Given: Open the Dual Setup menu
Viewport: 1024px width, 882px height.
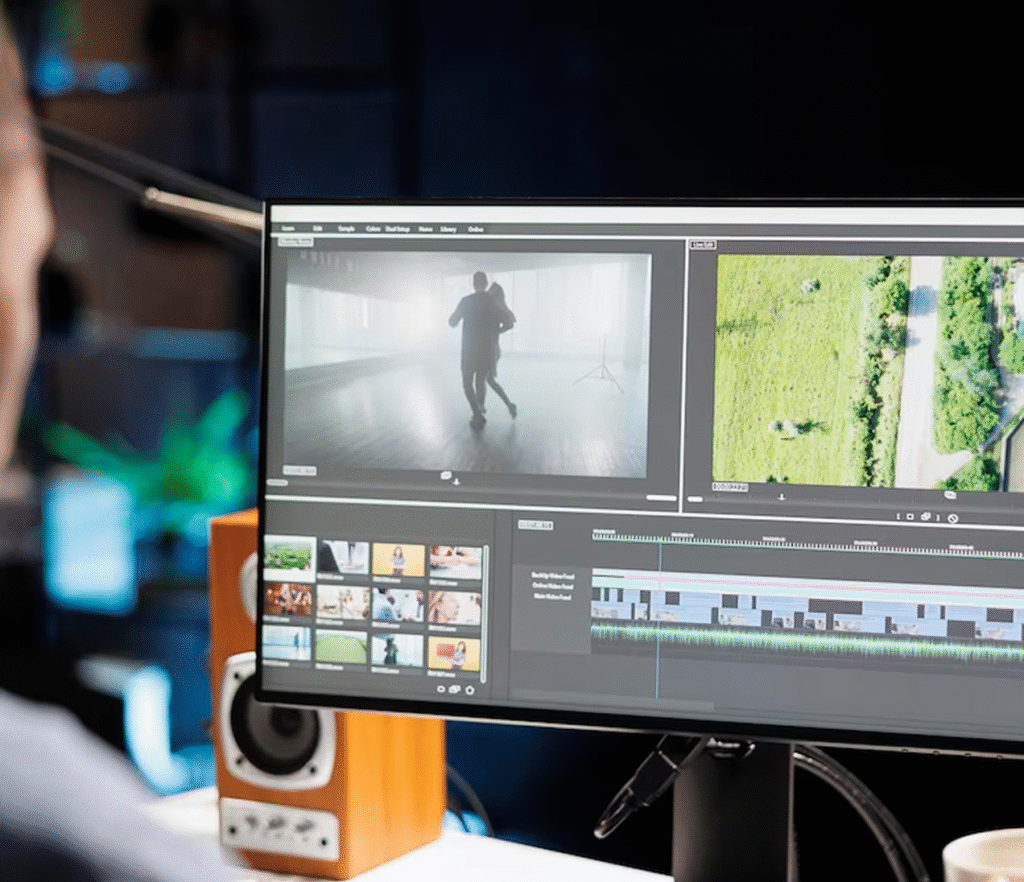Looking at the screenshot, I should 398,229.
